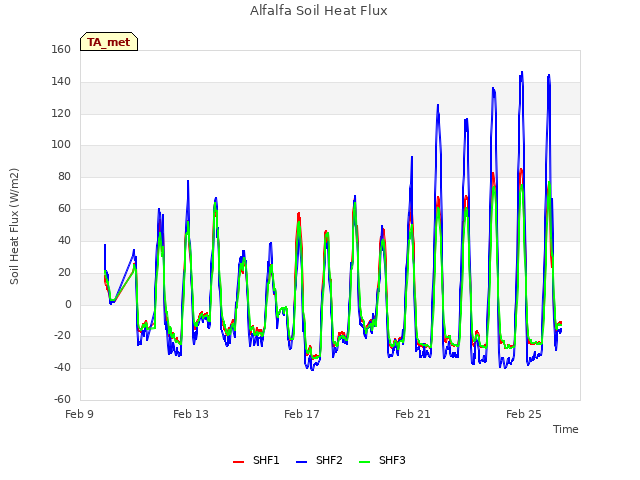Click the green SHF3 legend swatch
This screenshot has height=480, width=640.
pos(364,462)
